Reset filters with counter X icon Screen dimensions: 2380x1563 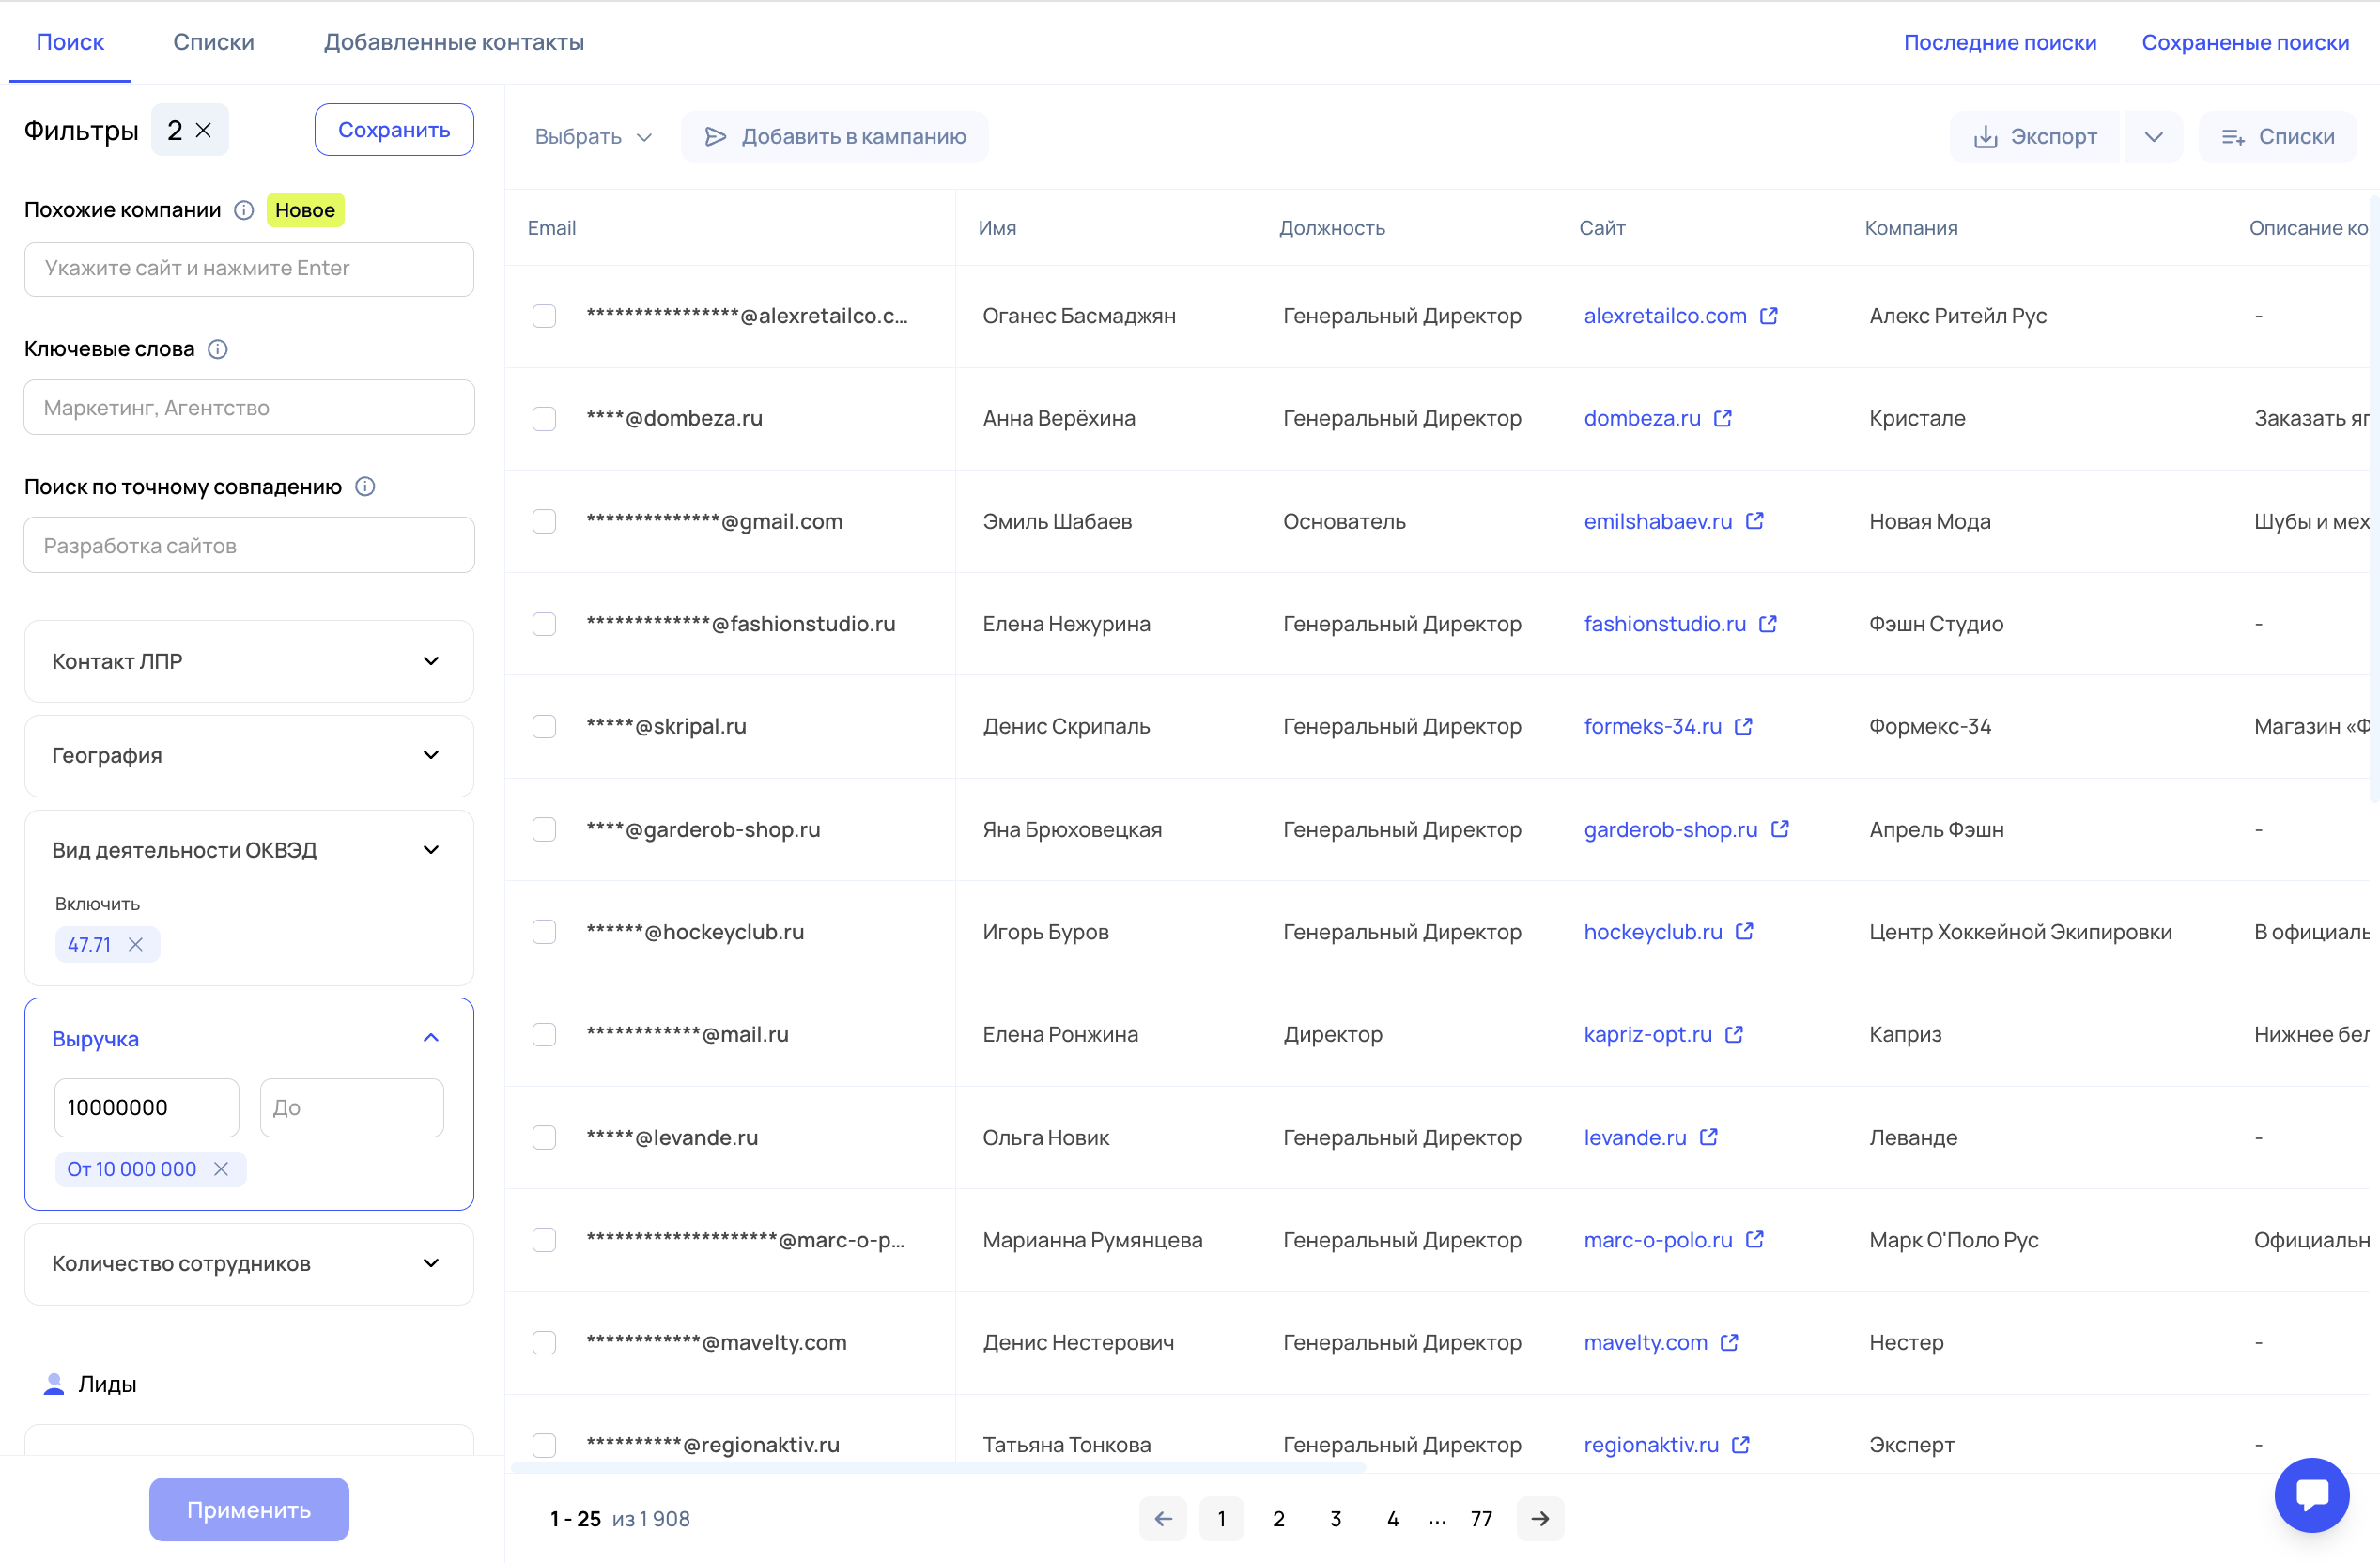203,130
